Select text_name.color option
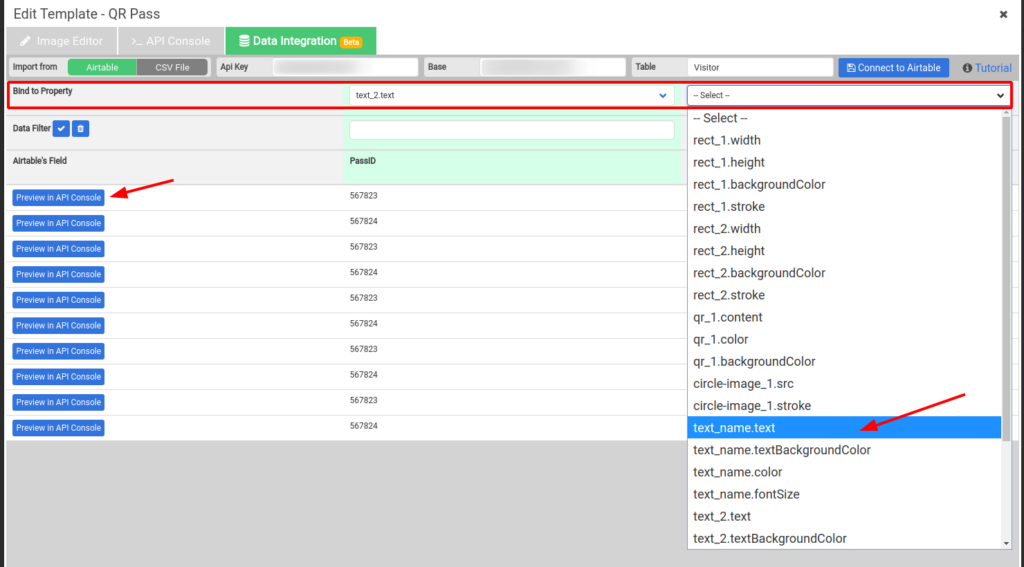The image size is (1024, 567). tap(844, 473)
